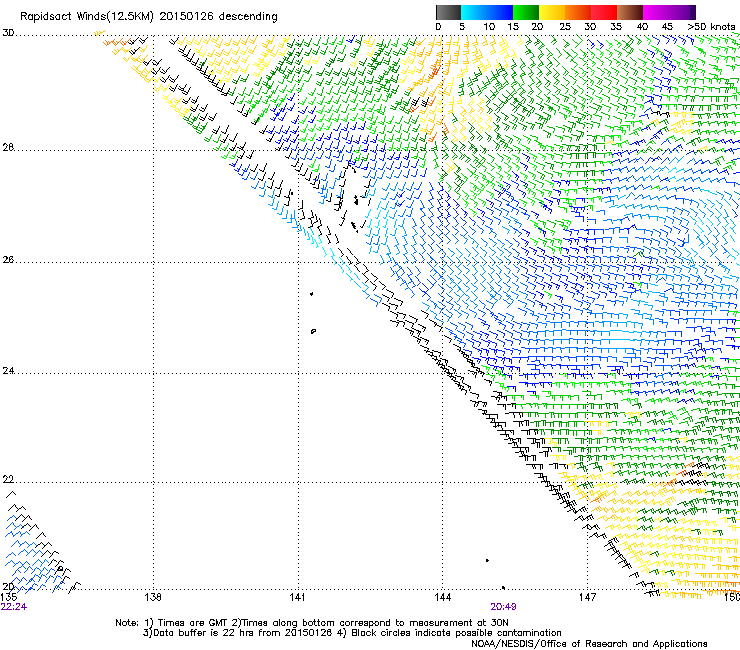Image resolution: width=740 pixels, height=650 pixels.
Task: Click the Rapidscat Winds title text
Action: [149, 17]
